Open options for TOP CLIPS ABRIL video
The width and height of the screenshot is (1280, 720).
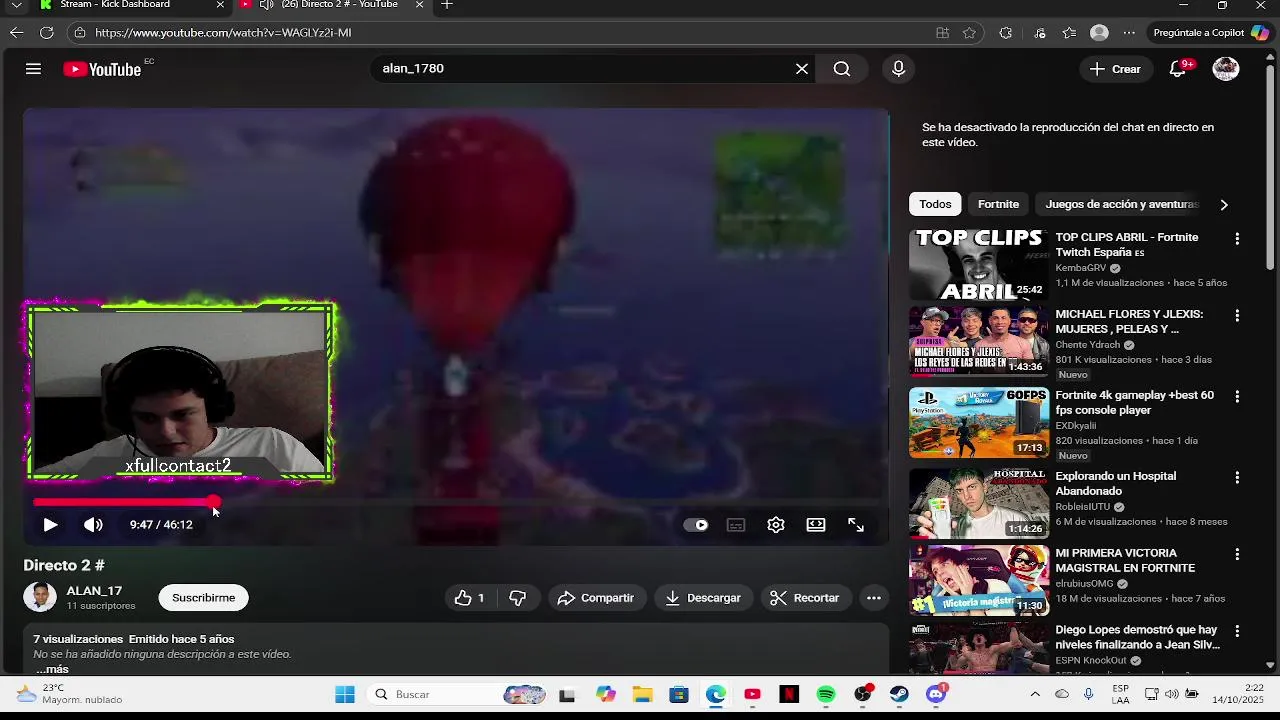(1237, 239)
